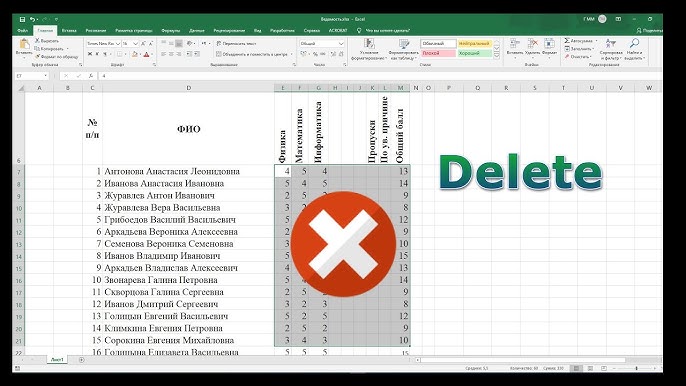Switch to the Разметка страницы tab
Screen dimensions: 686x386
pyautogui.click(x=134, y=31)
